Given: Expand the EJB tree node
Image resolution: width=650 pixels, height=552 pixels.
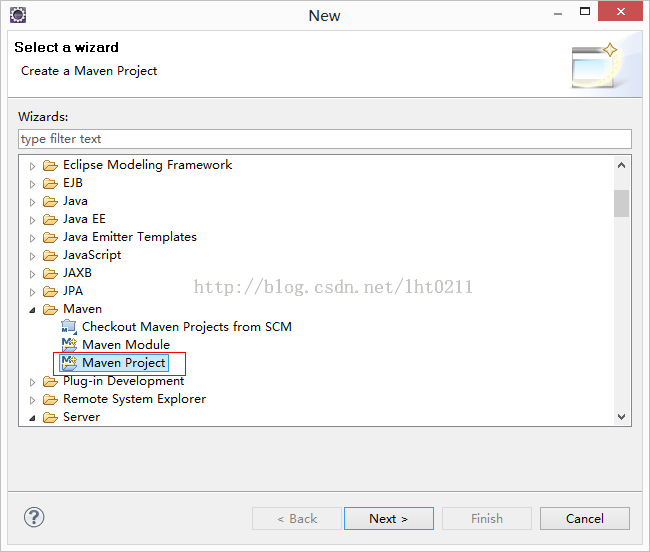Looking at the screenshot, I should click(x=32, y=184).
